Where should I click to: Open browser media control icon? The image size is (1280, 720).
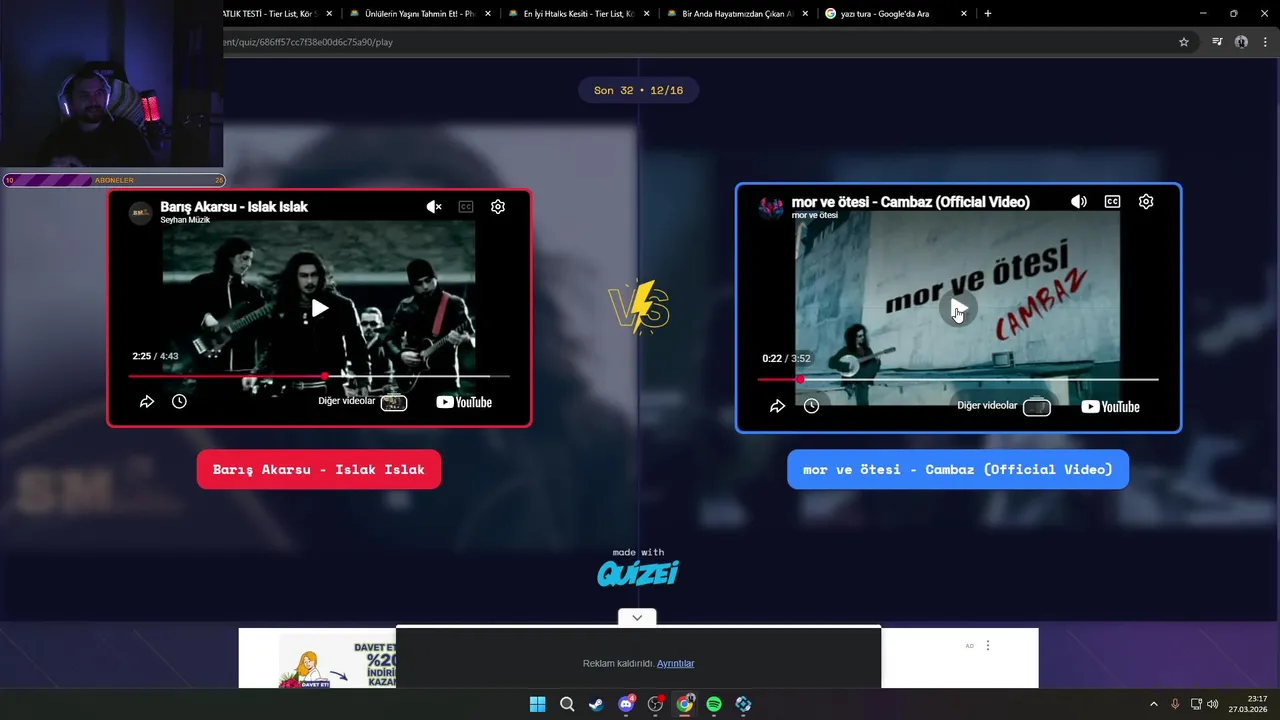tap(1217, 42)
